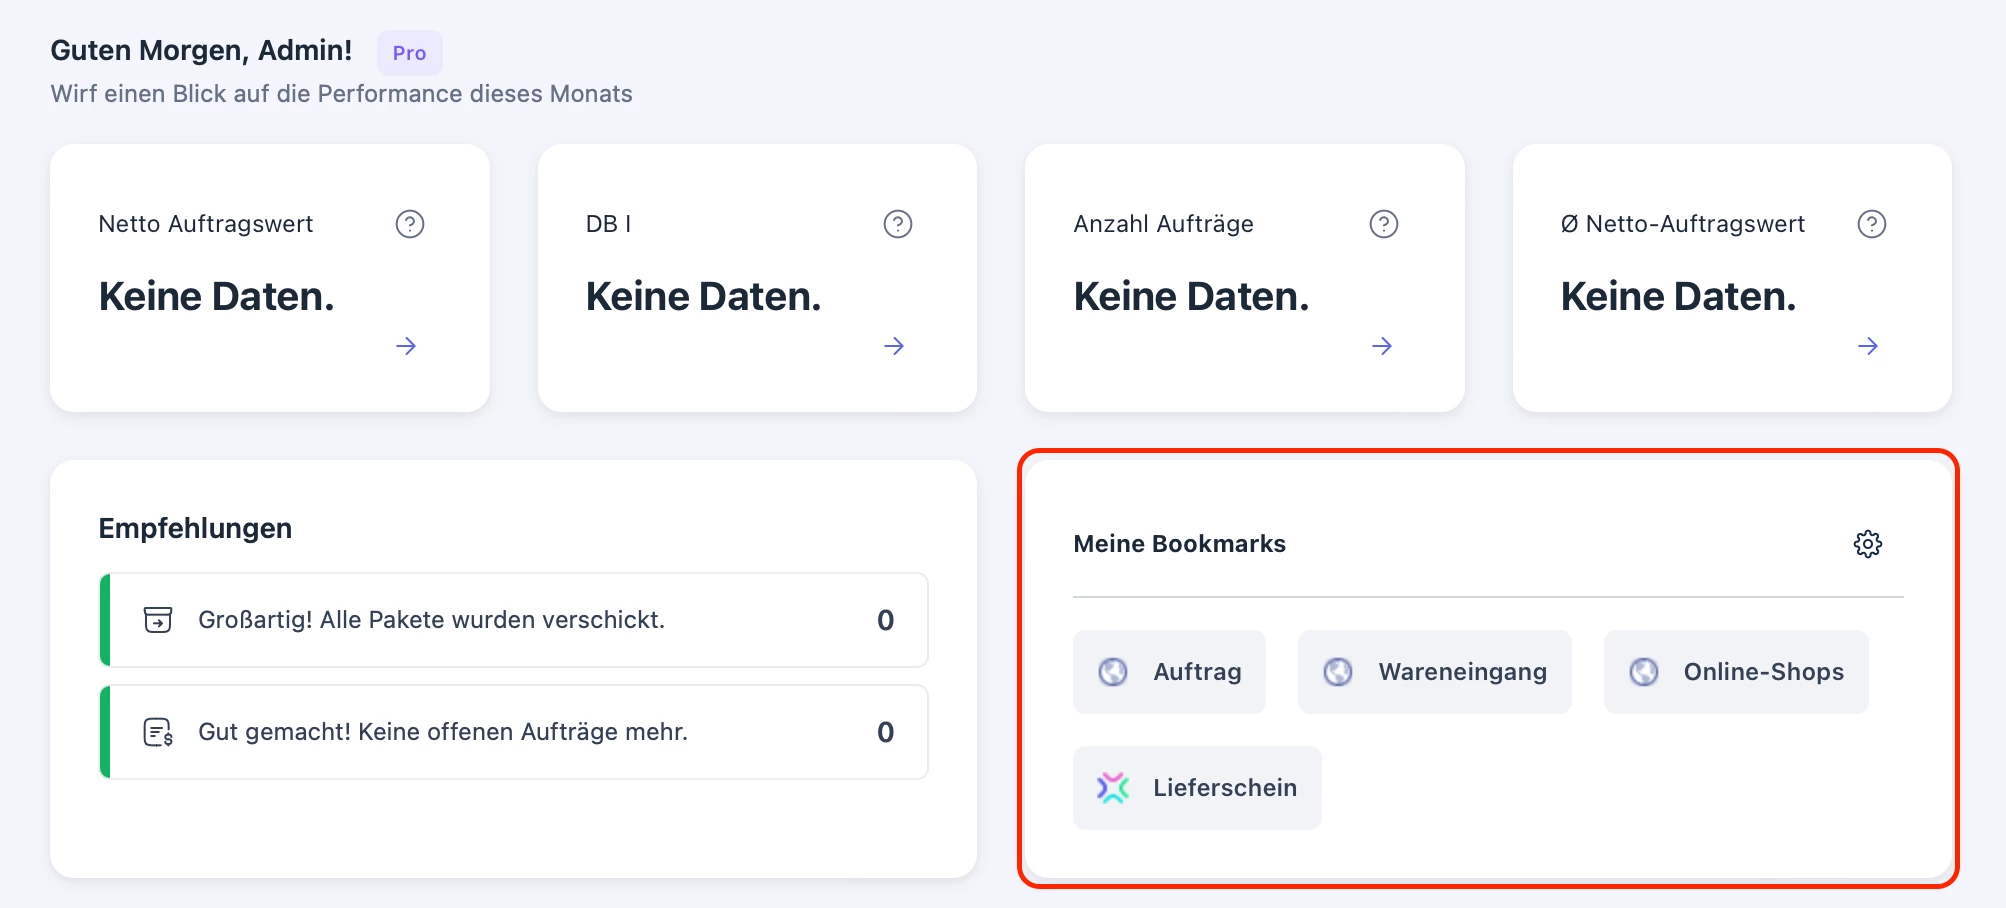2006x908 pixels.
Task: Click 'Keine Daten.' under Netto Auftragswert
Action: (x=216, y=296)
